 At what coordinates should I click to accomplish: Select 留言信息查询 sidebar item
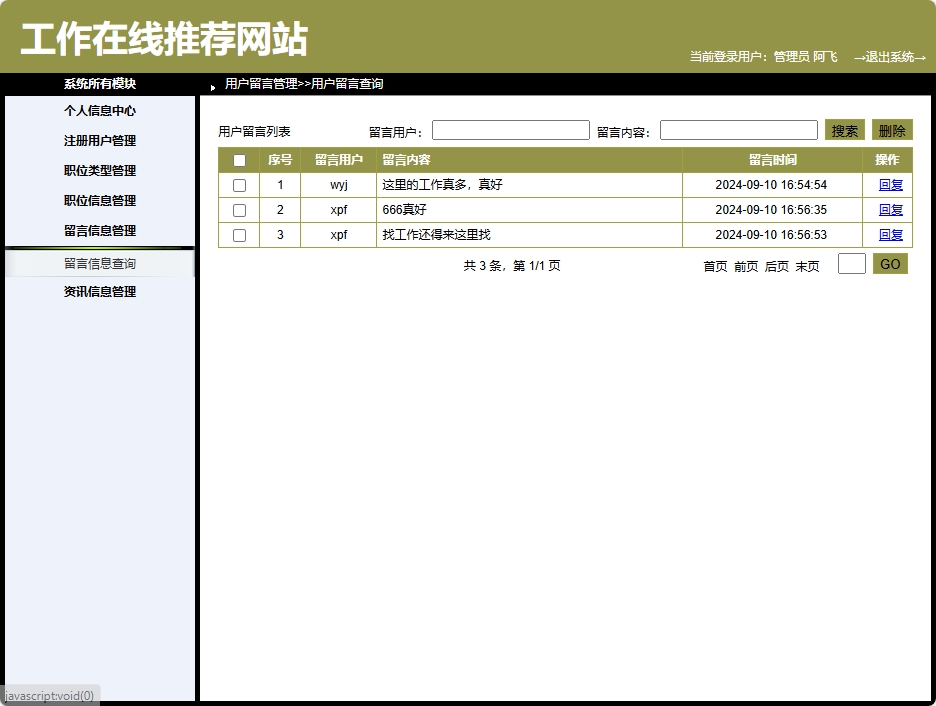(102, 262)
